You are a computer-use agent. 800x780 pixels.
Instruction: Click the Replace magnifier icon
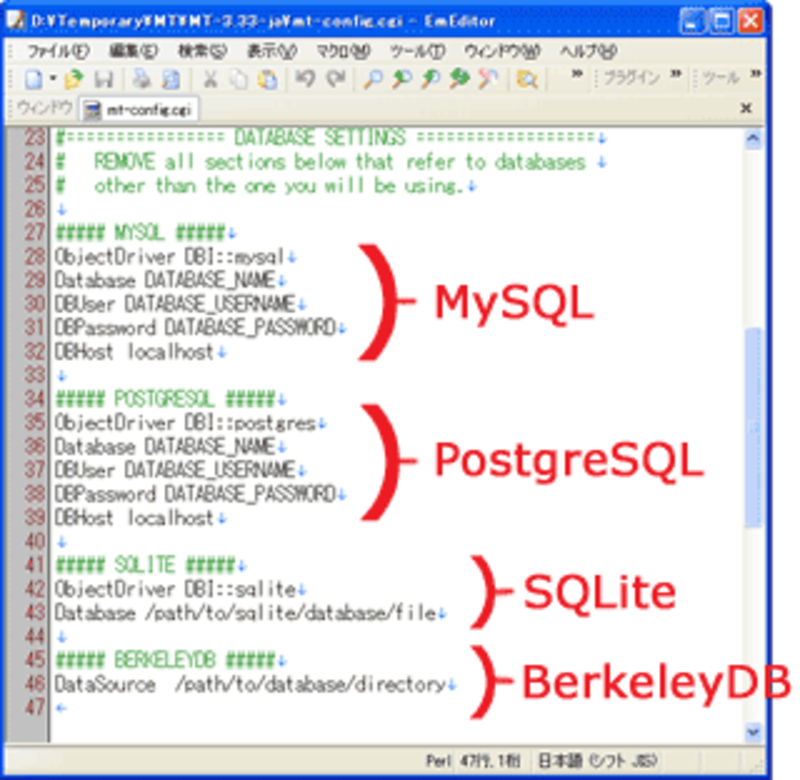(459, 79)
